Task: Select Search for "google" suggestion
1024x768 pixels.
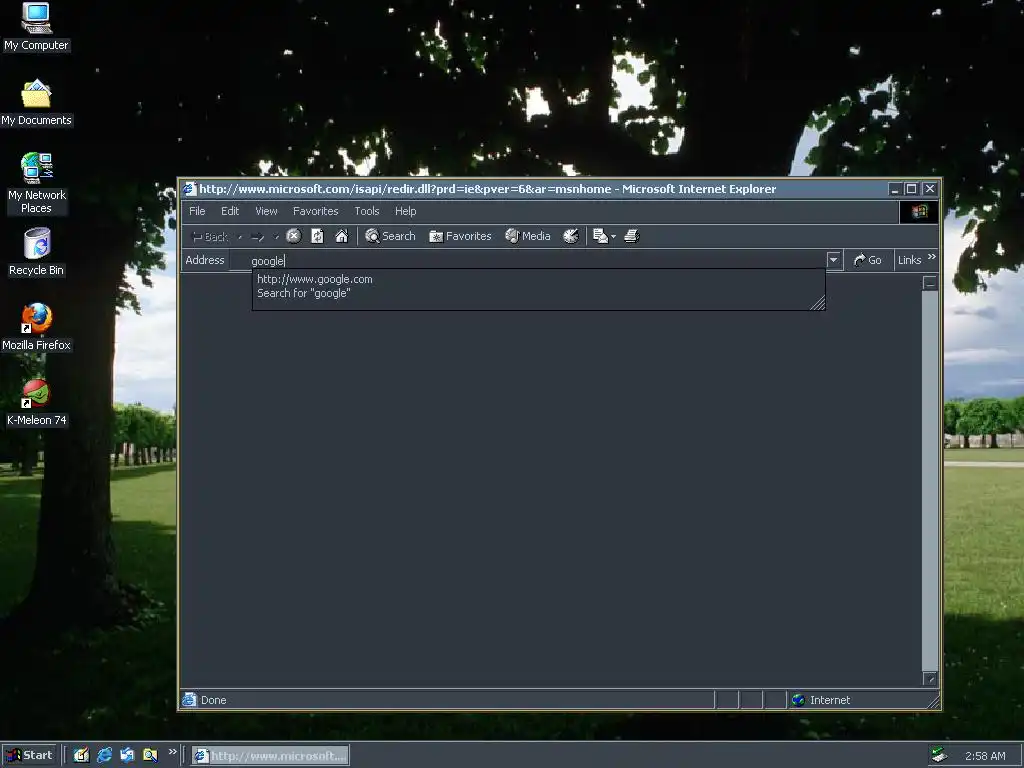Action: point(304,293)
